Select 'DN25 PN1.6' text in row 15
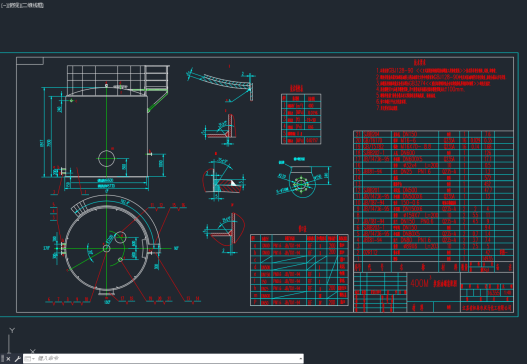527x364 pixels. (x=416, y=172)
